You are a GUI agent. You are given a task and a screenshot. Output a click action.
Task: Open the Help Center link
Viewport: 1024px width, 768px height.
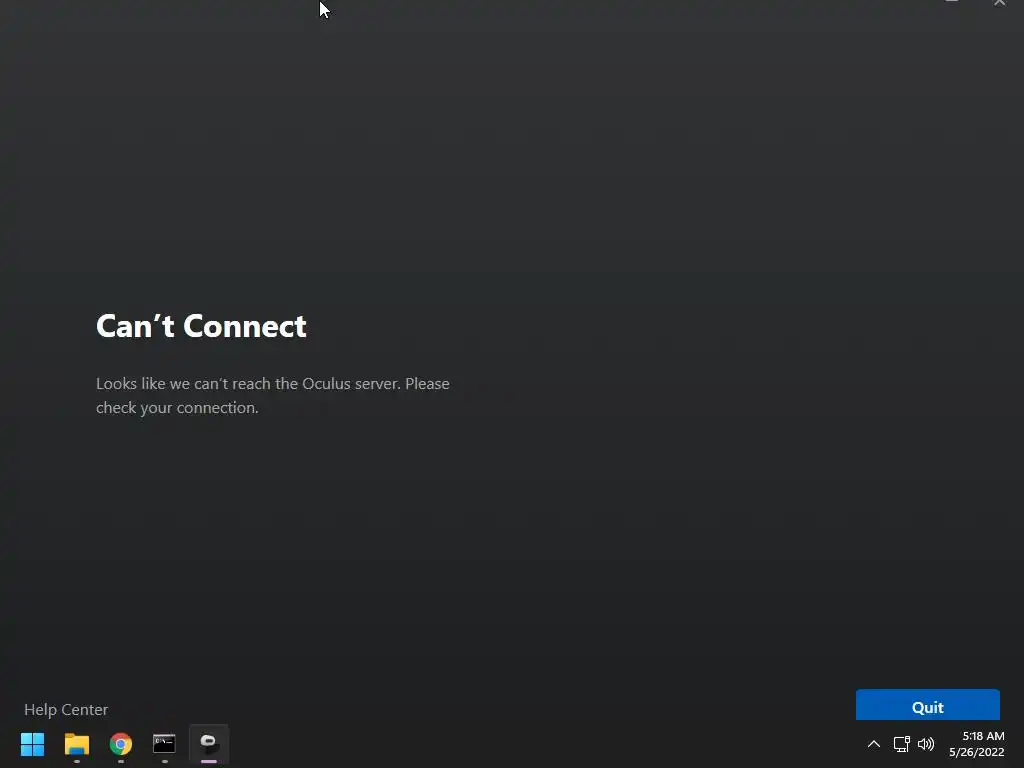(66, 709)
